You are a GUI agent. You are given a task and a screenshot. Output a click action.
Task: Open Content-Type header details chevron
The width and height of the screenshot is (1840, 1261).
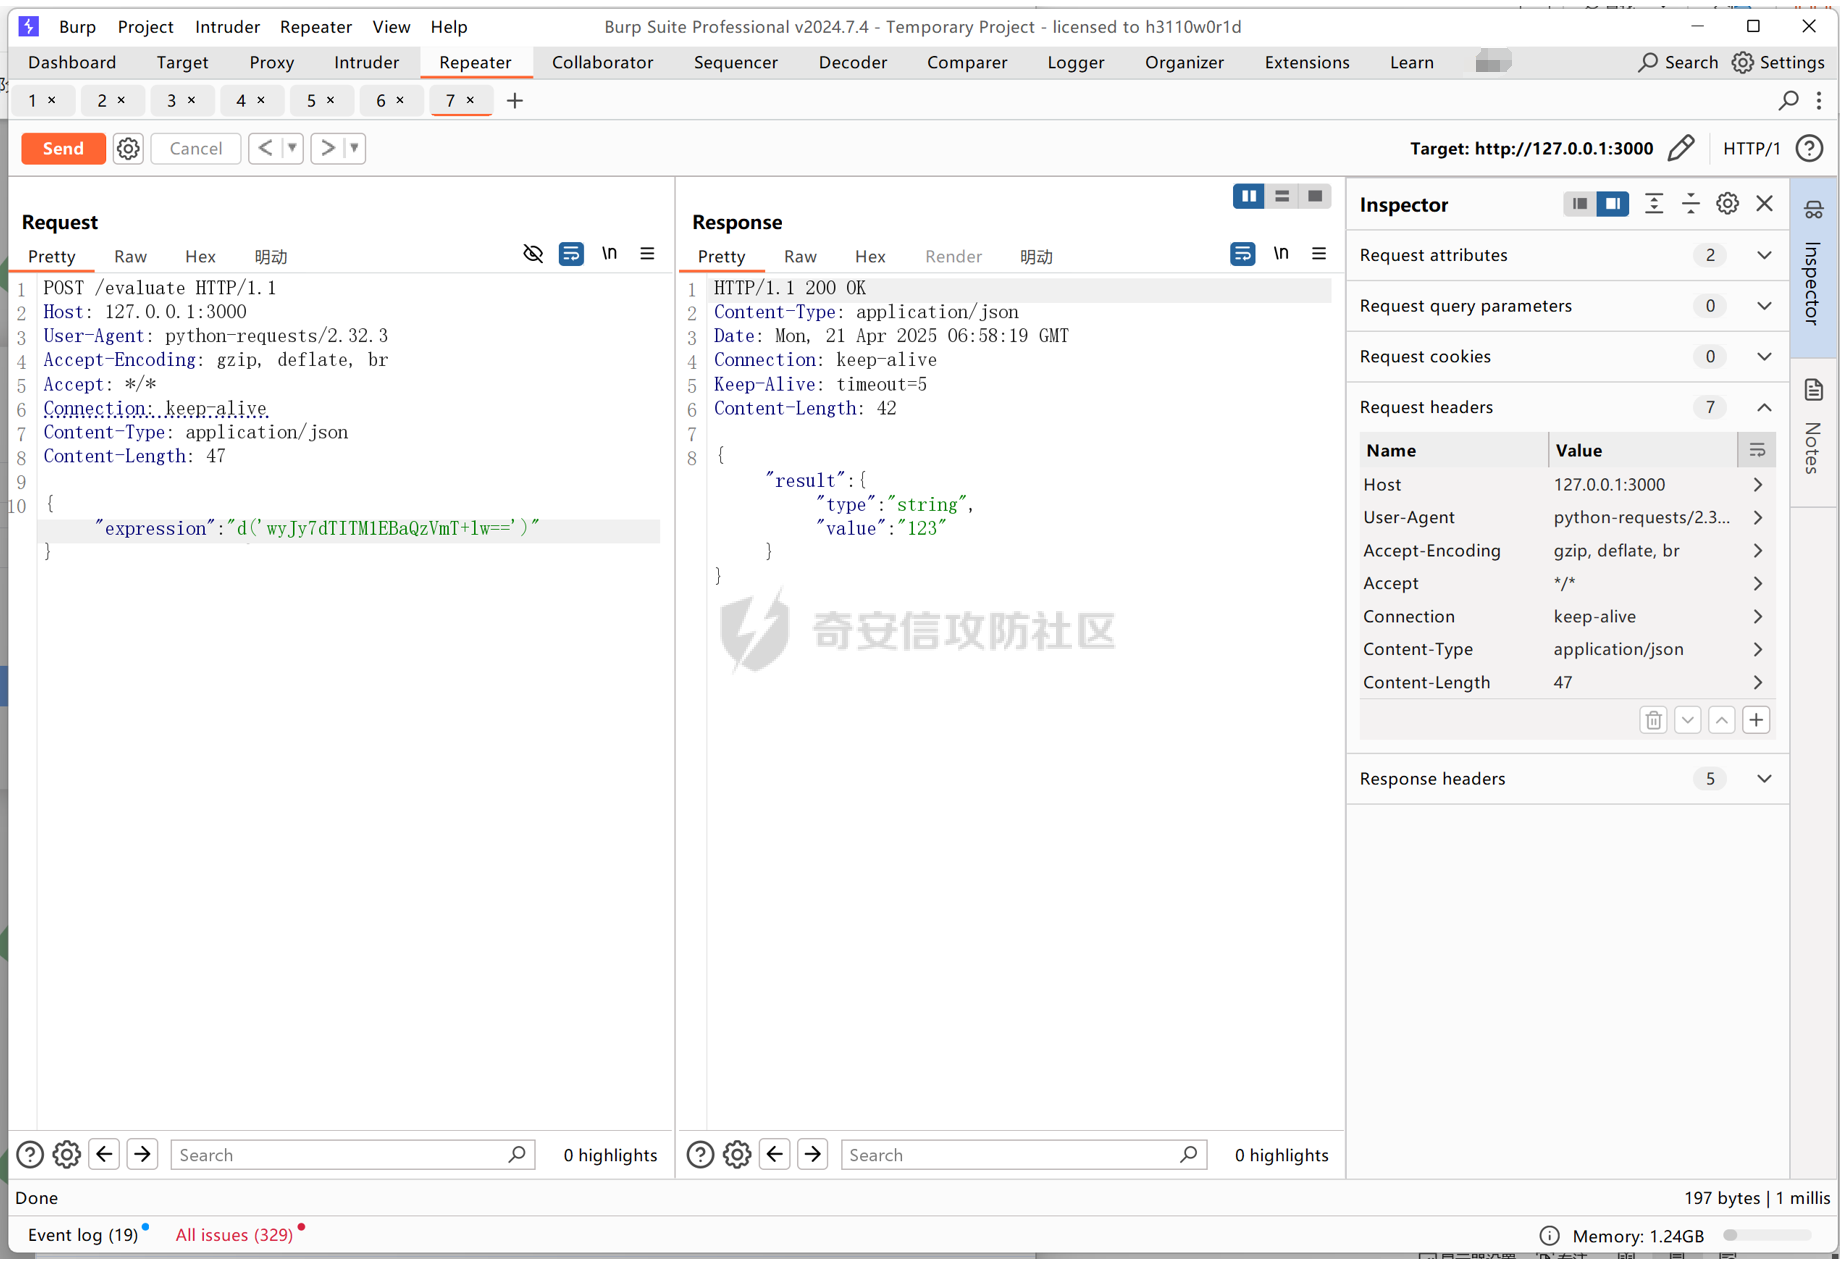(1758, 650)
